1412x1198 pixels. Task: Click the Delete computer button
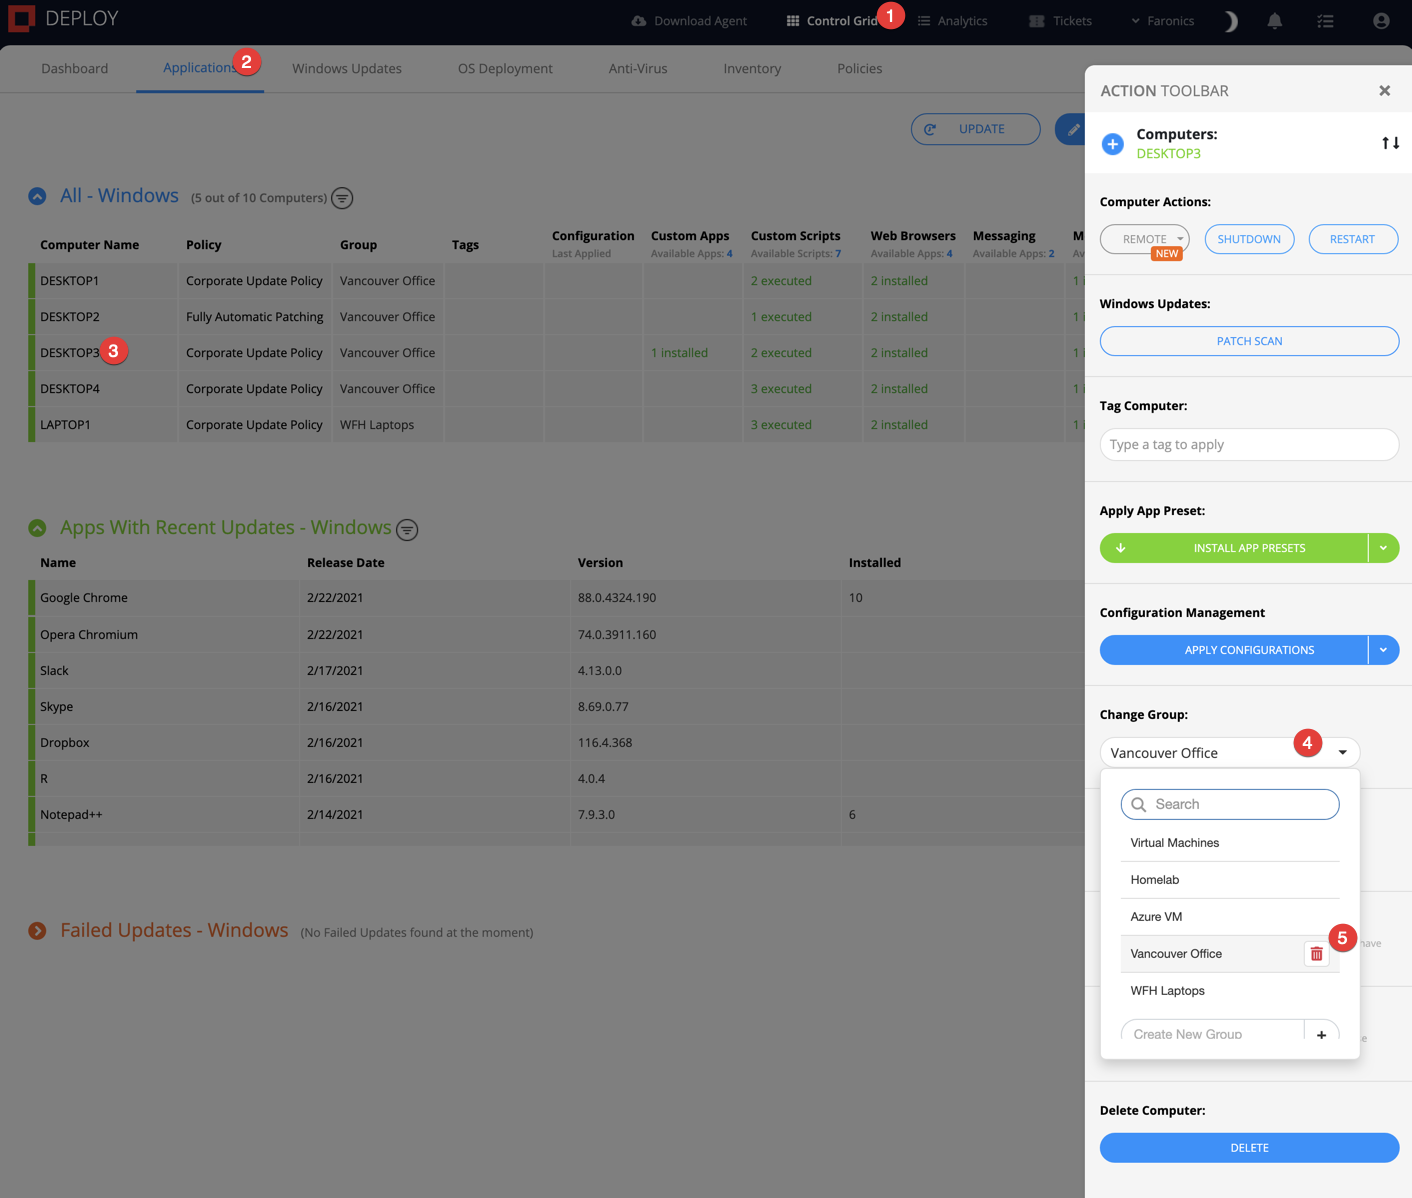click(1249, 1148)
